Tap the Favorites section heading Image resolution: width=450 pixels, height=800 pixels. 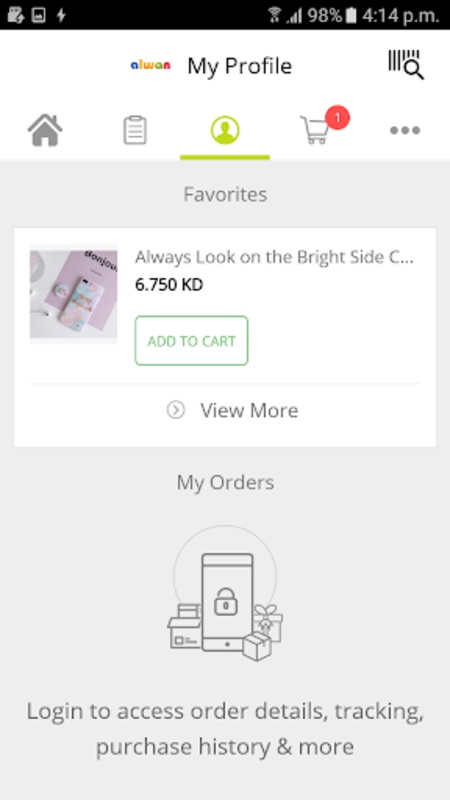(225, 194)
